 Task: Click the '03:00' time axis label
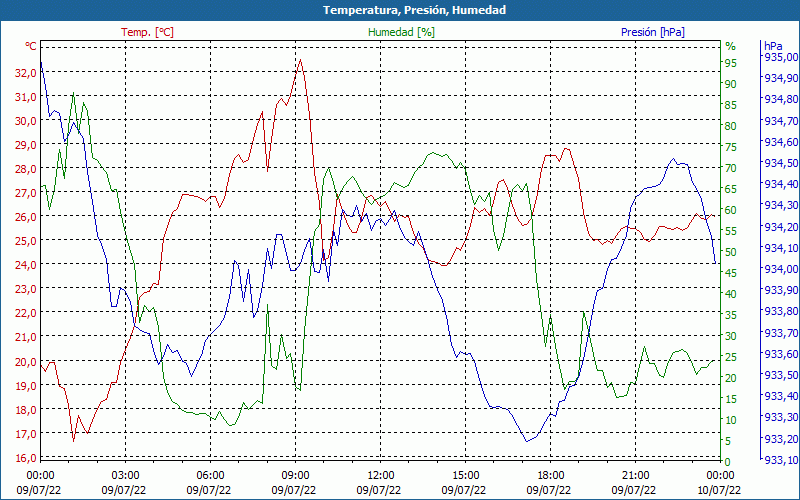pos(125,476)
